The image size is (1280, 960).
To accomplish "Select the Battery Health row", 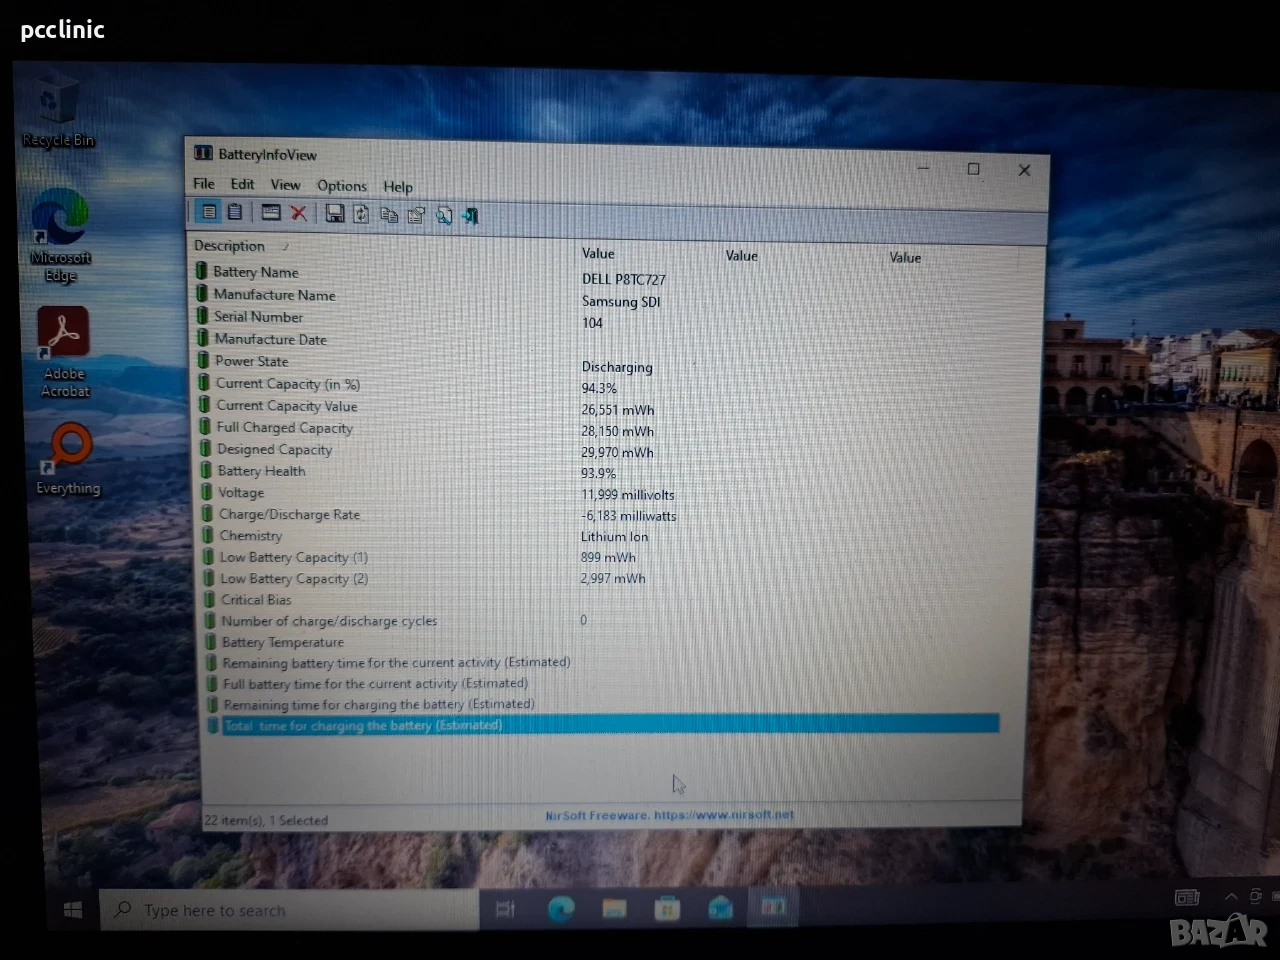I will click(598, 471).
